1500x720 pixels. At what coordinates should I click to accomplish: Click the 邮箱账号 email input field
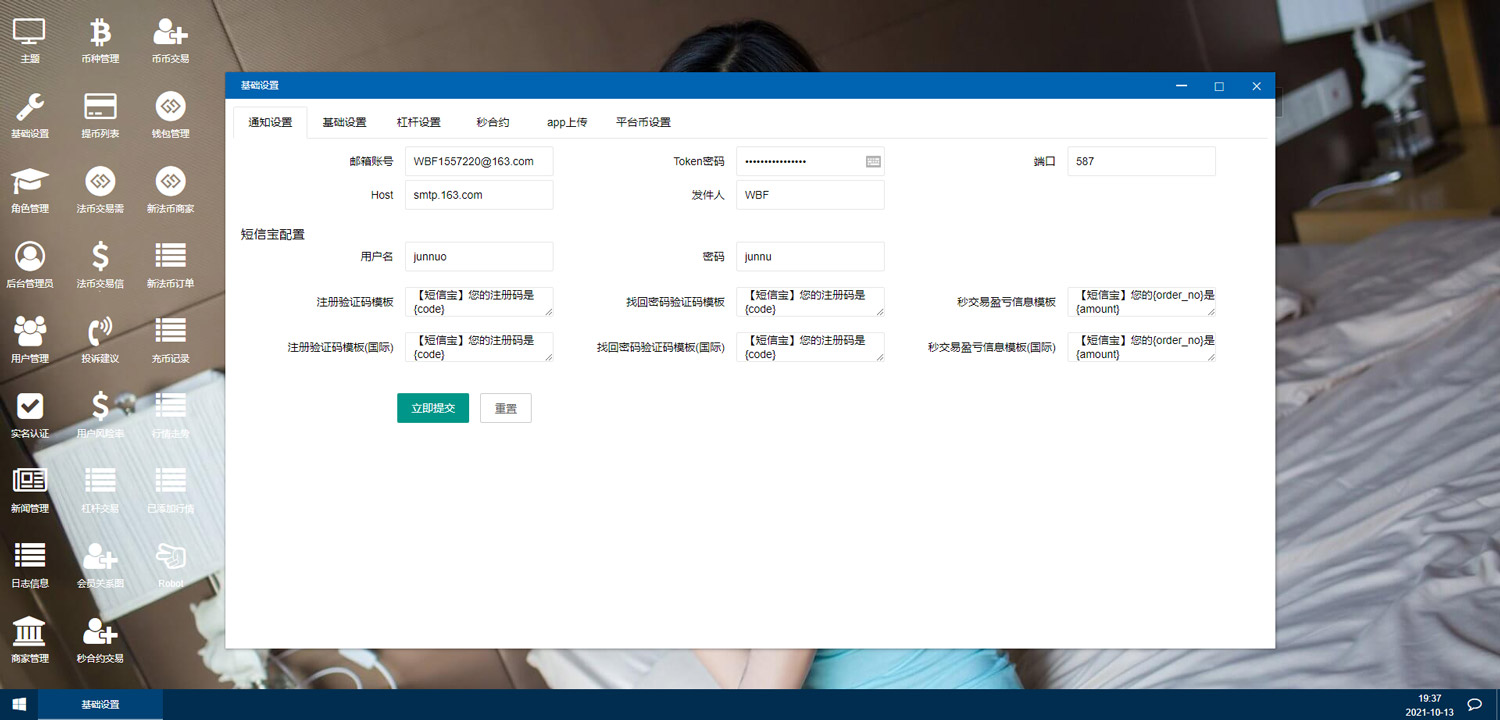point(478,161)
